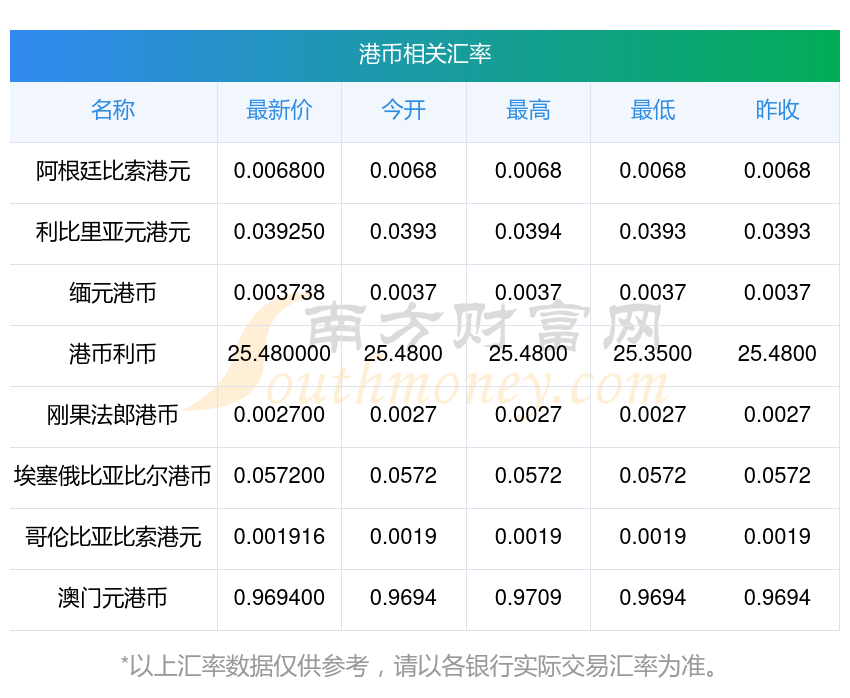The height and width of the screenshot is (698, 850).
Task: Click the 阿根廷比索港元 row name
Action: click(113, 171)
